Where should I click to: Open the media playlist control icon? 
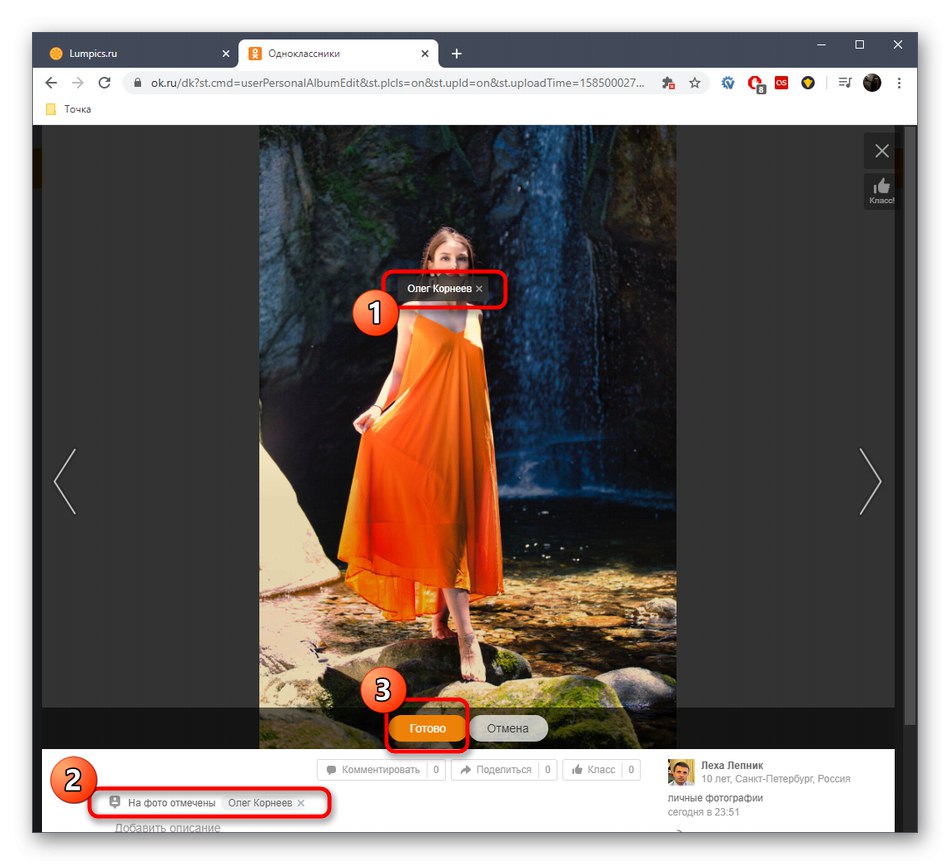tap(845, 83)
